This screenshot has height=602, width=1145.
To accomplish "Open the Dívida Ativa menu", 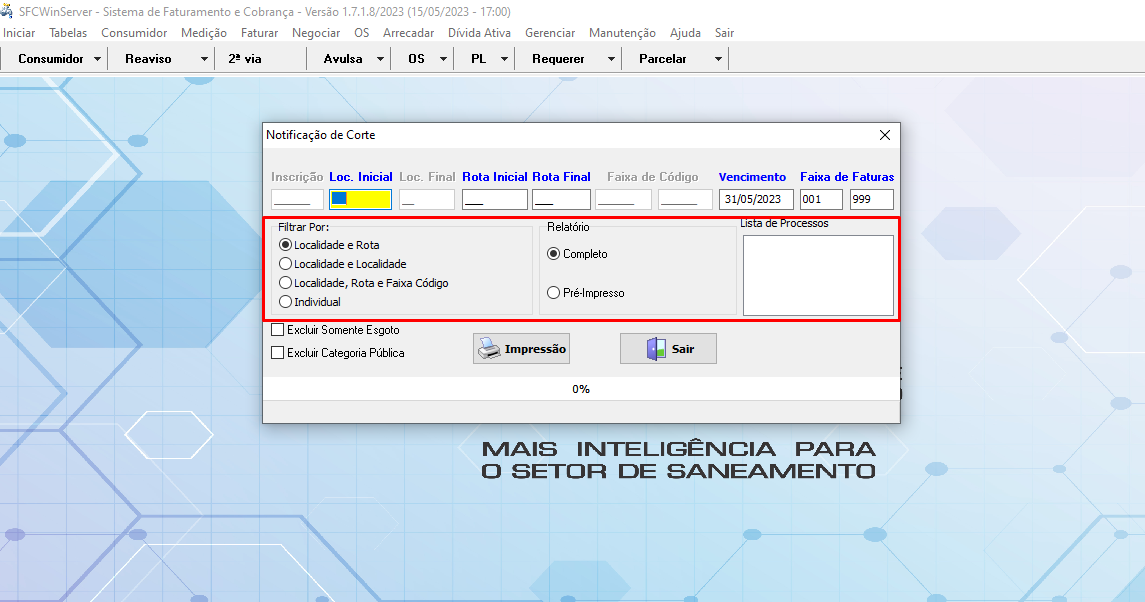I will click(479, 33).
